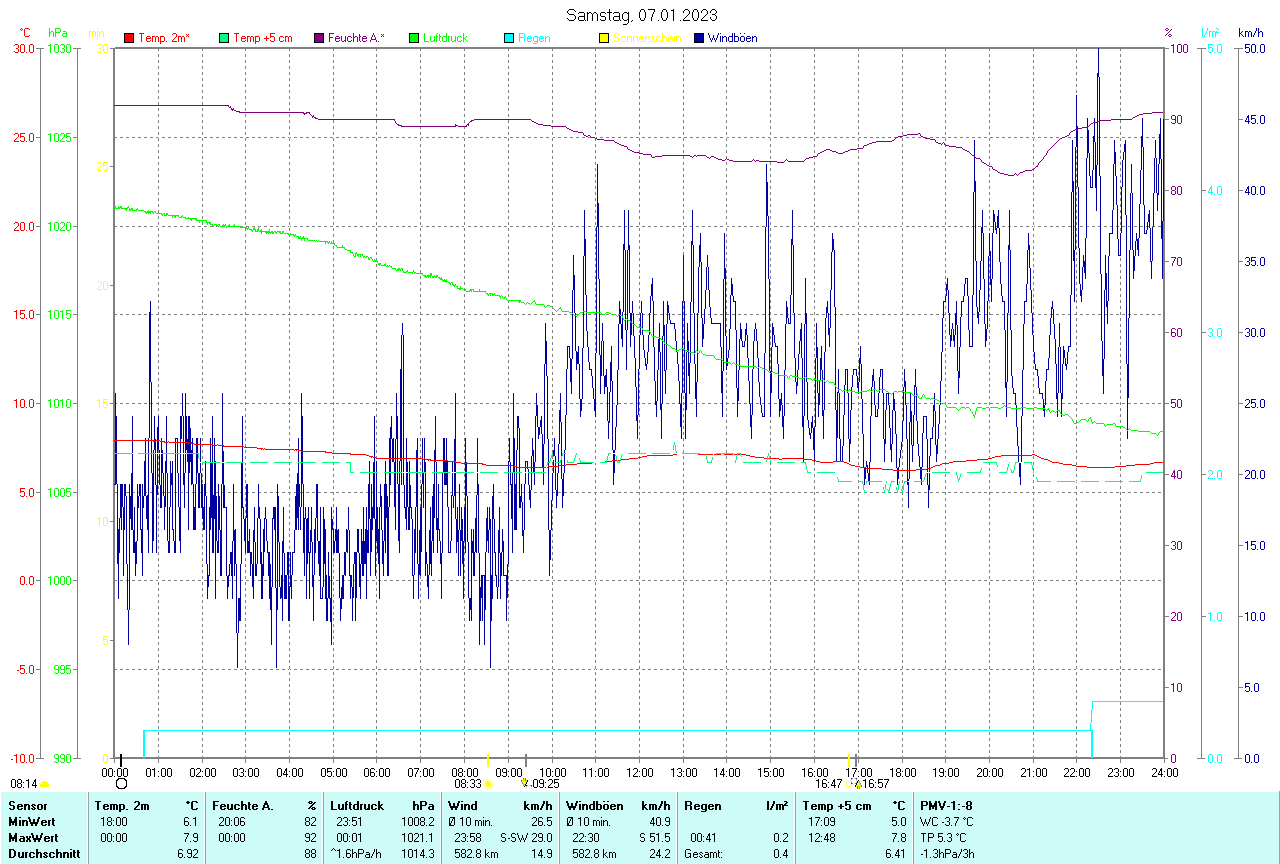Click the Temp. 2m column header in table
The image size is (1280, 864).
[x=122, y=806]
